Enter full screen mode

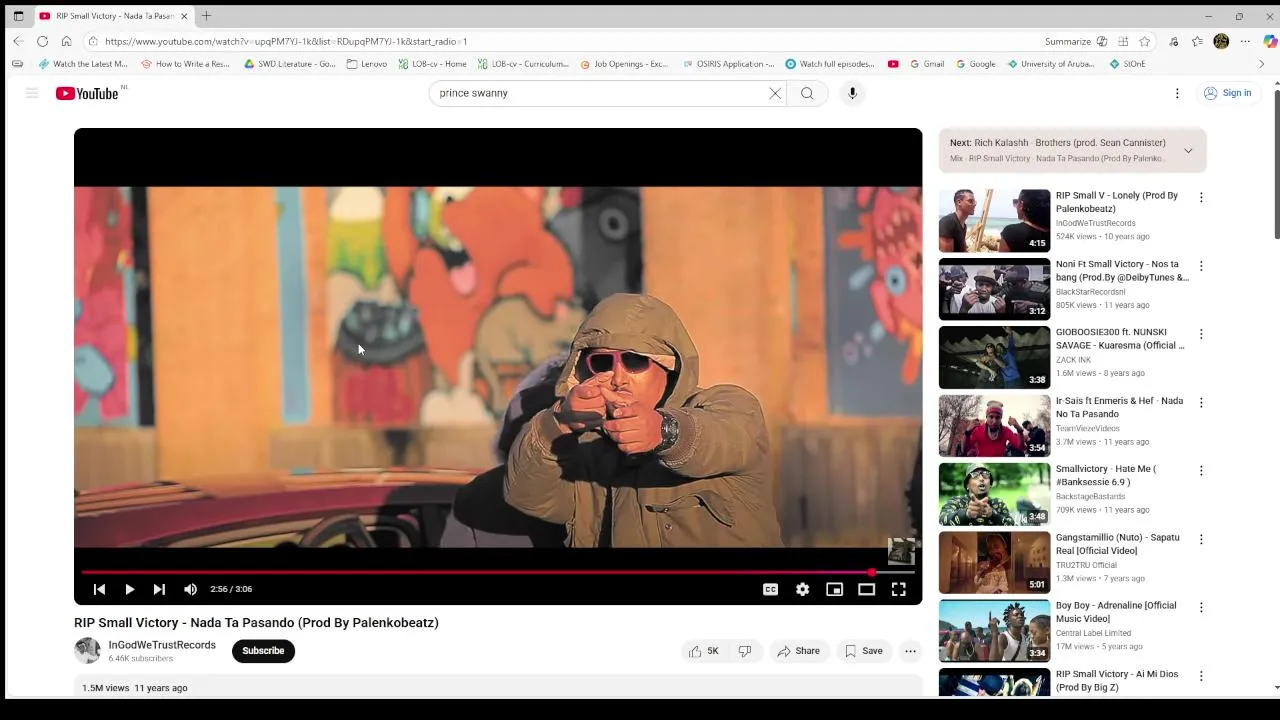tap(898, 589)
